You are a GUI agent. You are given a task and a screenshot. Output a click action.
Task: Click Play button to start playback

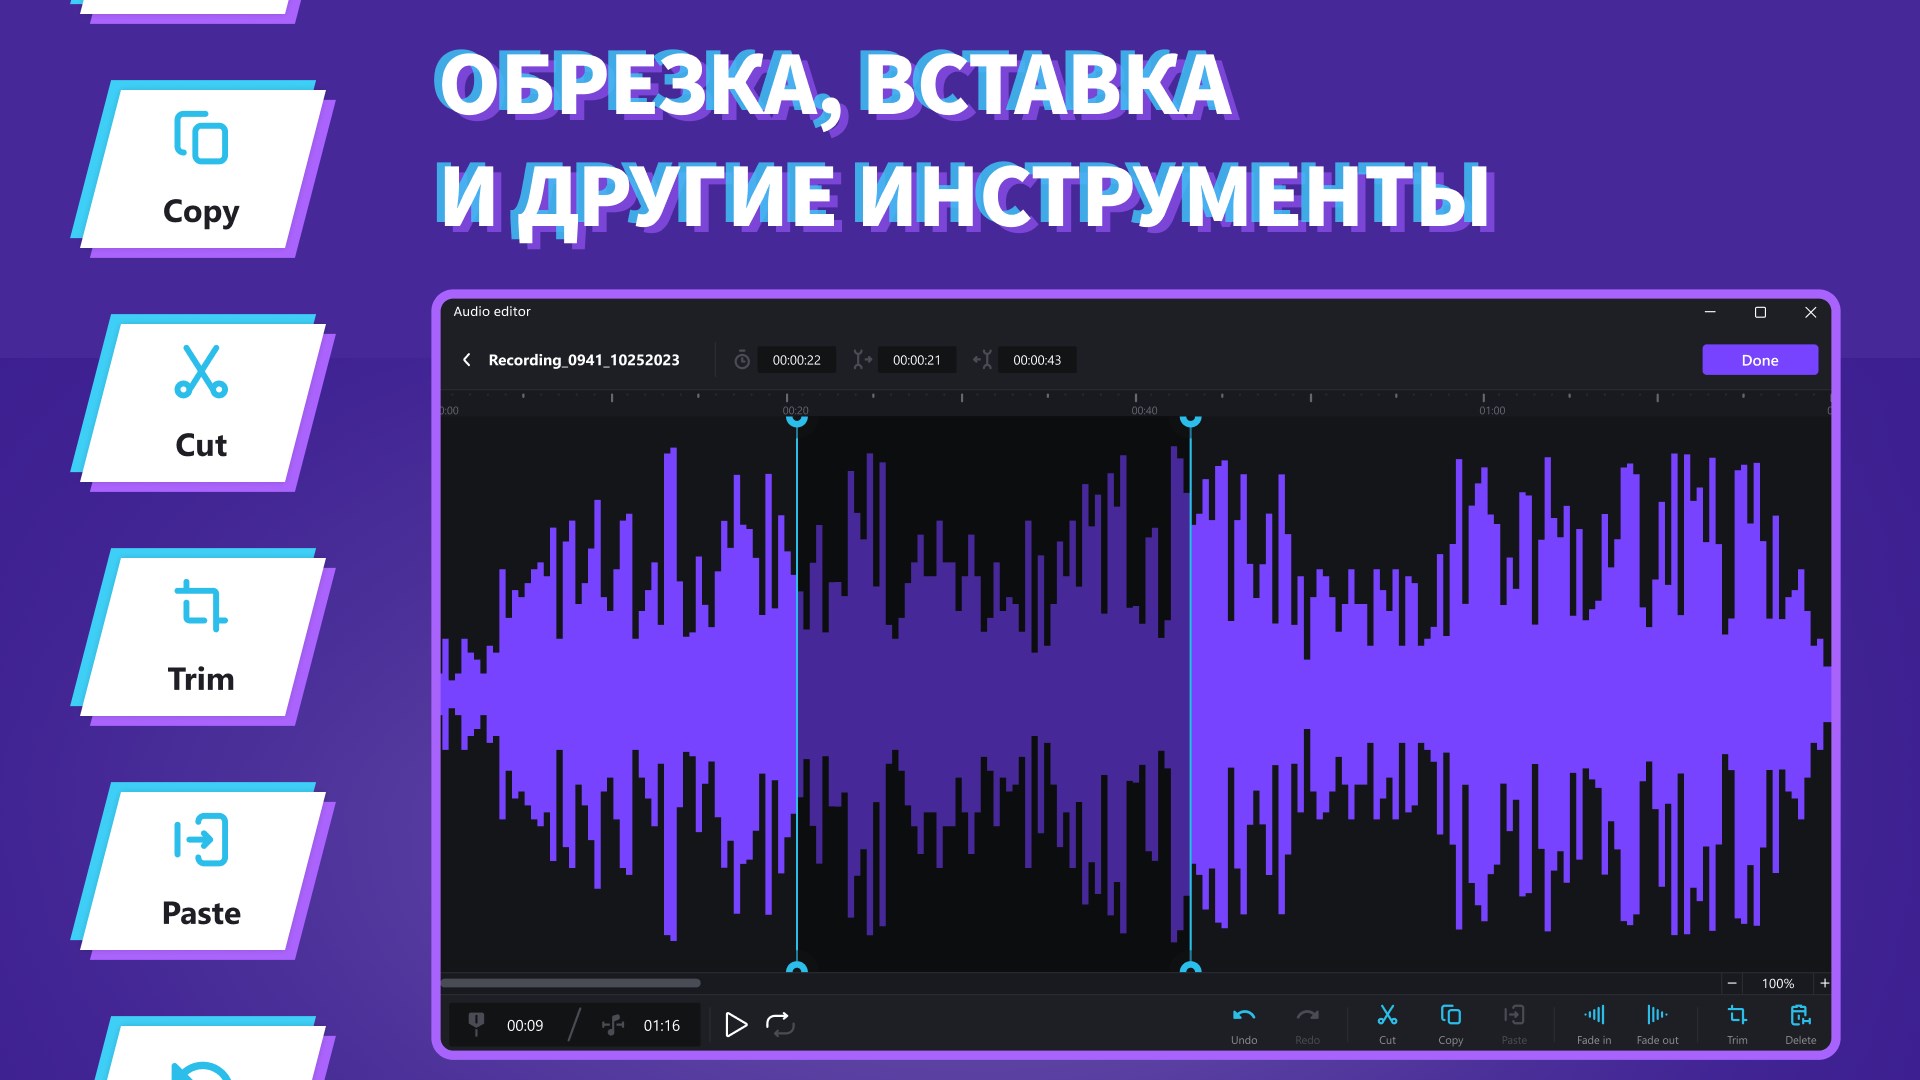coord(733,1025)
